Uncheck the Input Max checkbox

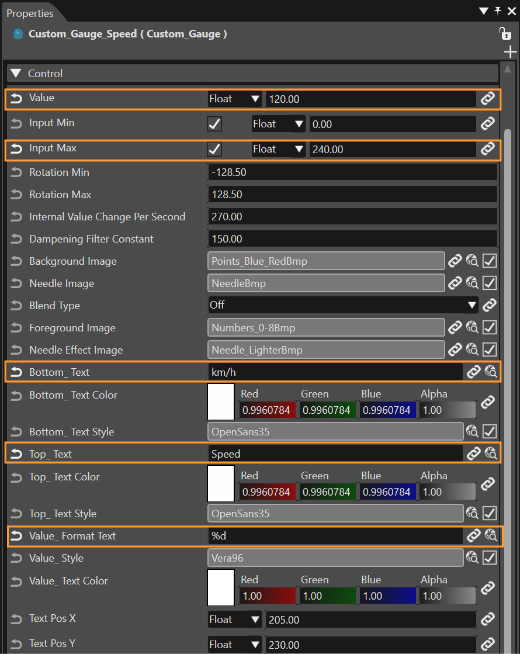[214, 149]
